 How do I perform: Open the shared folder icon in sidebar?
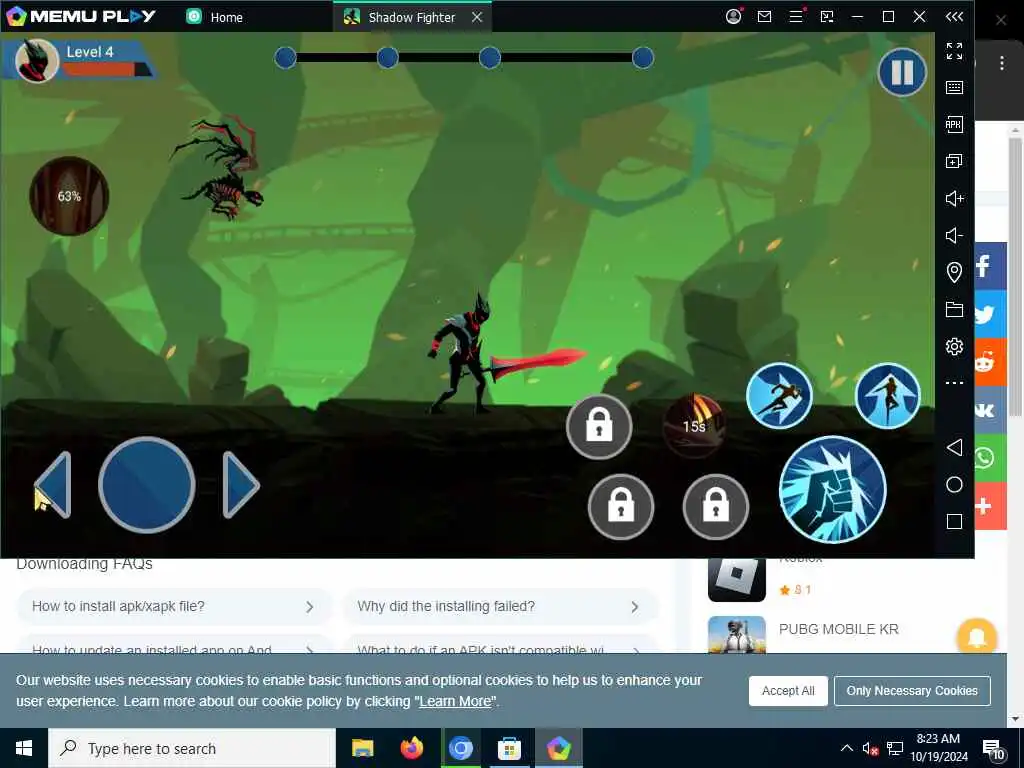pyautogui.click(x=954, y=310)
